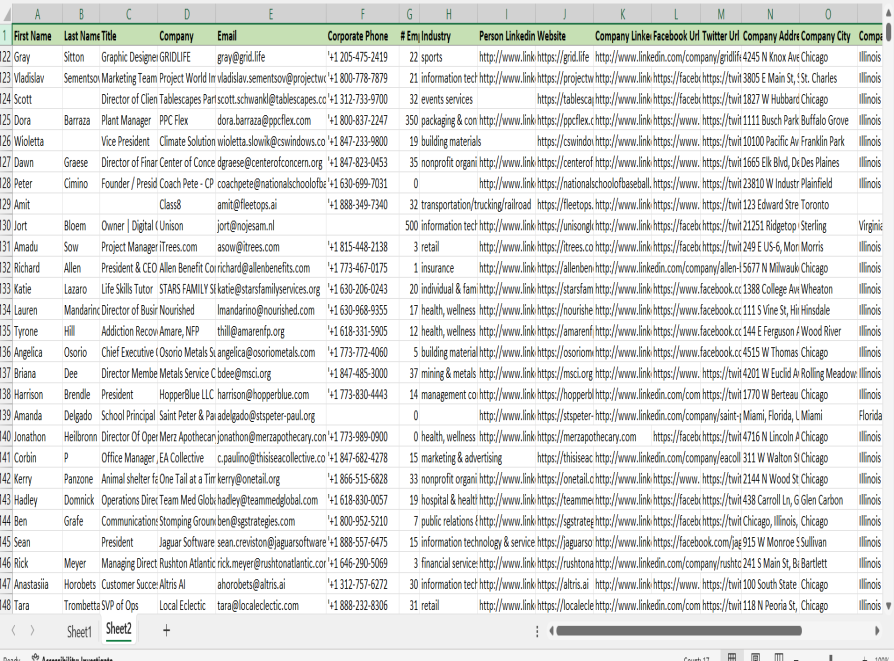Select column F header
Viewport: 894px width, 661px height.
(x=362, y=14)
